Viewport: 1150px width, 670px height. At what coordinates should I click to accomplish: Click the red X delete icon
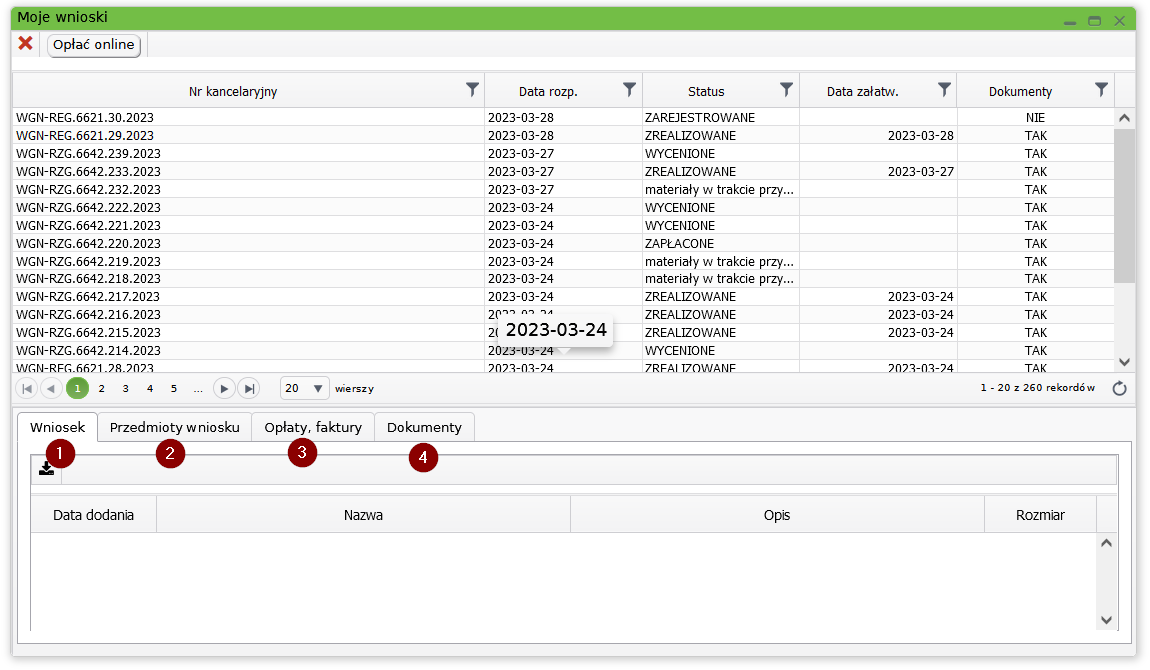[26, 44]
